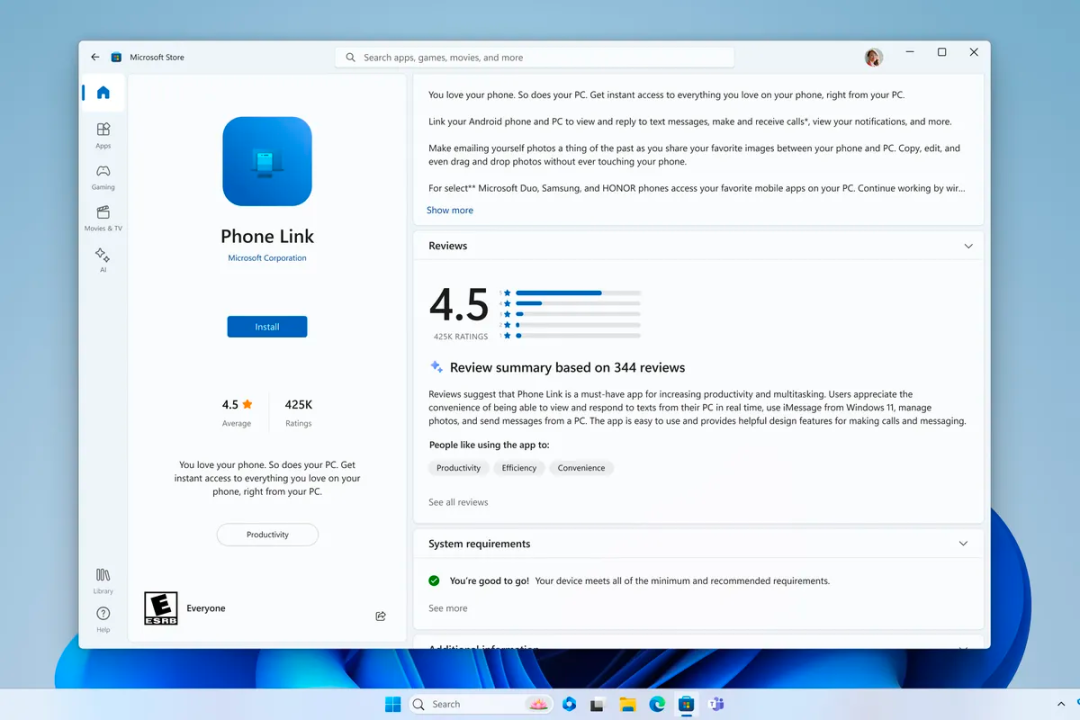Launch Copilot from the taskbar
1080x720 pixels.
[569, 704]
